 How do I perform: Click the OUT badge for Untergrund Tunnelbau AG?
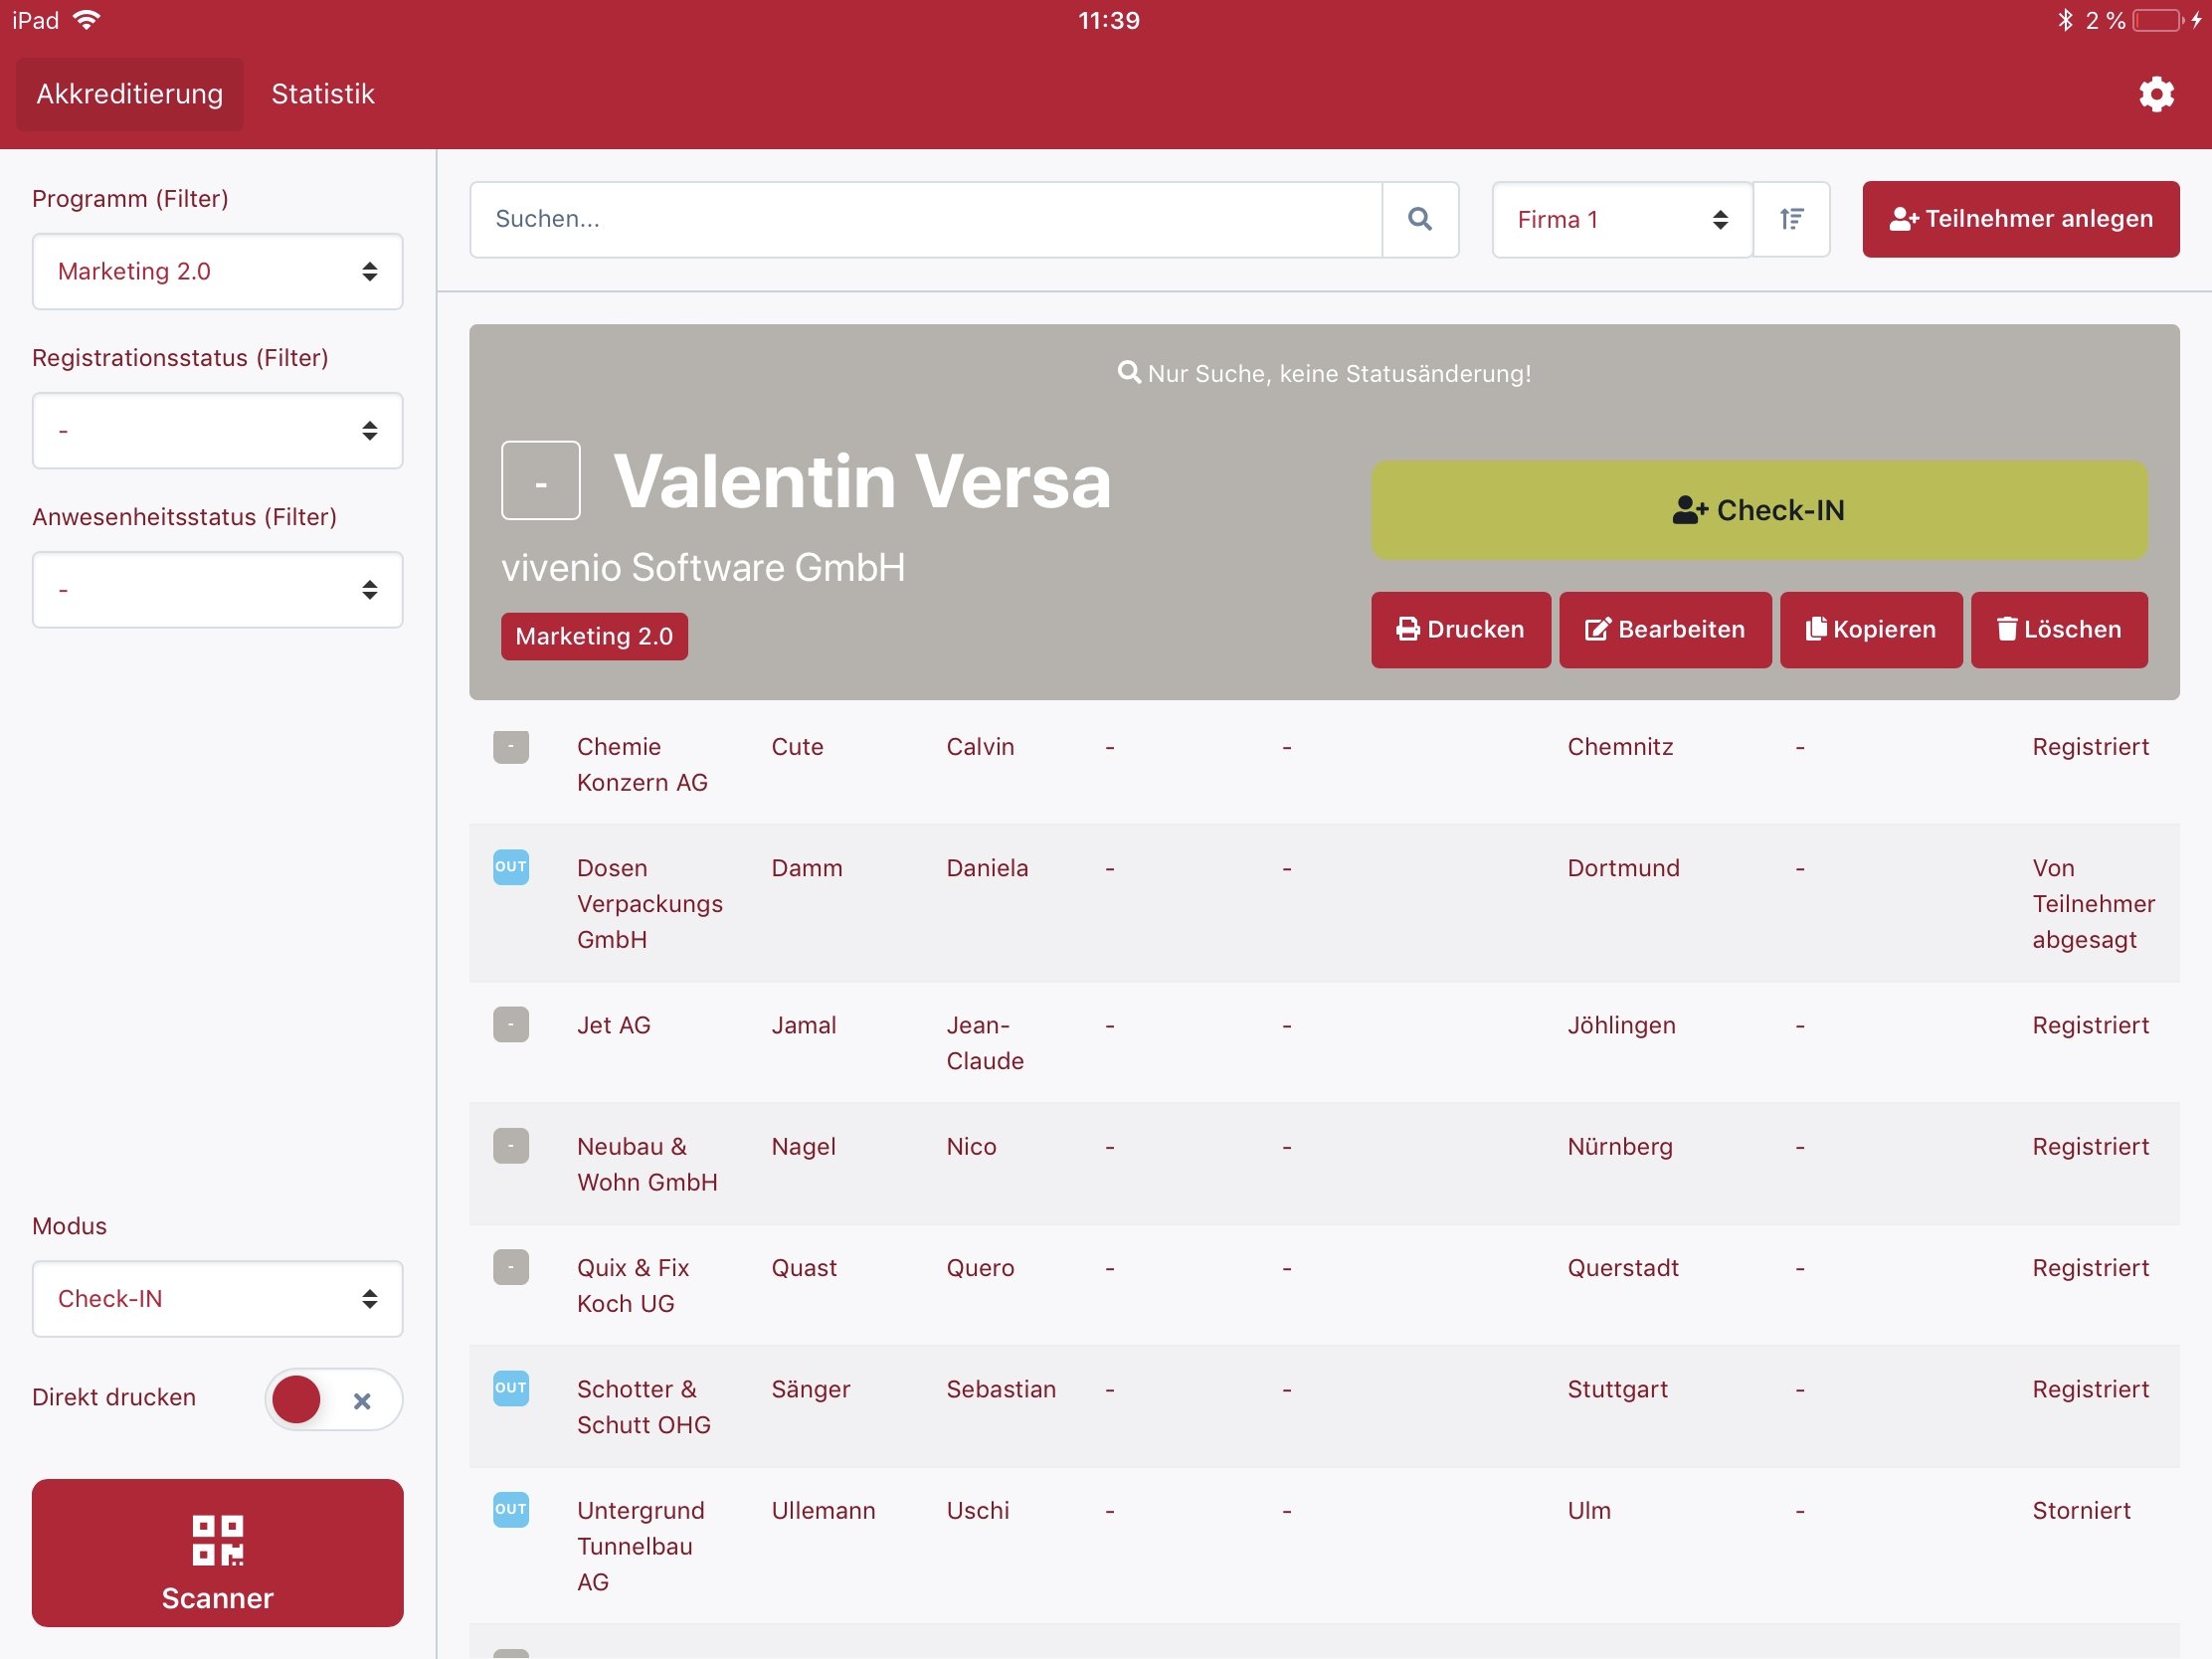tap(510, 1508)
